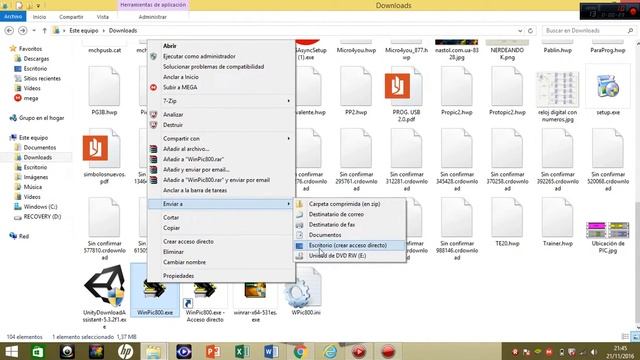Choose Ejecutar como administrador
640x360 pixels.
point(221,56)
